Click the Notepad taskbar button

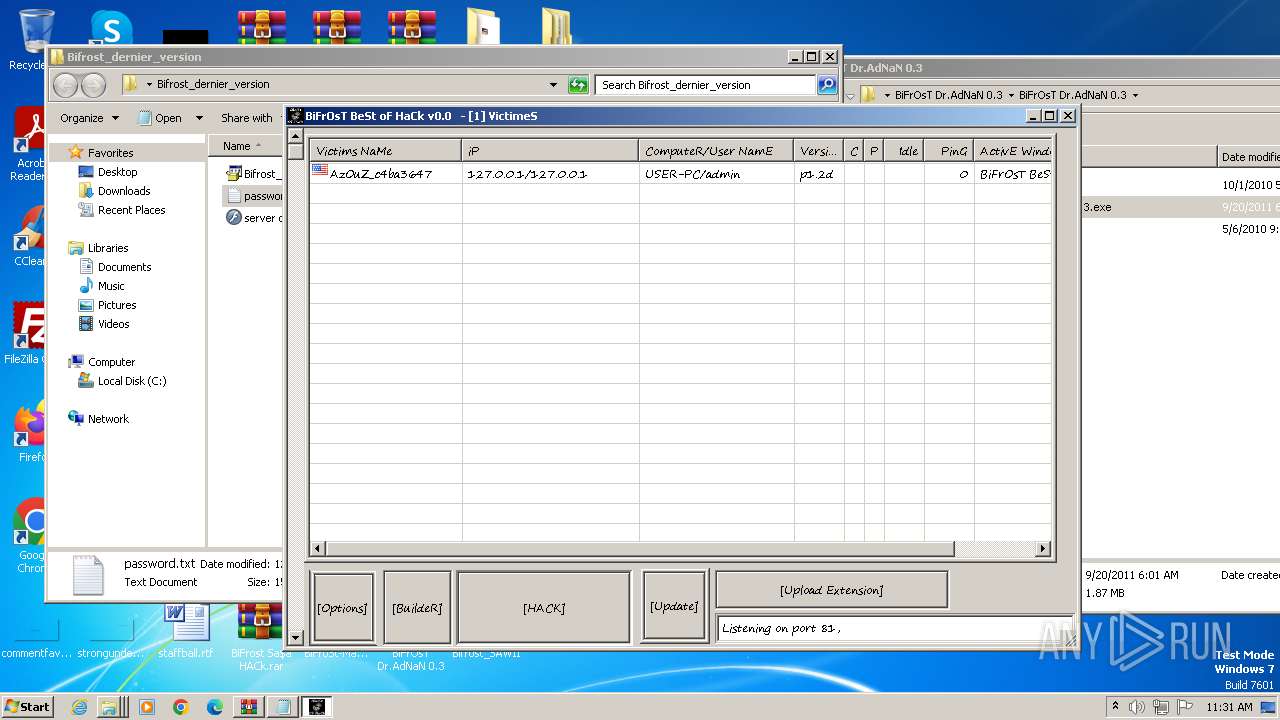click(x=283, y=707)
